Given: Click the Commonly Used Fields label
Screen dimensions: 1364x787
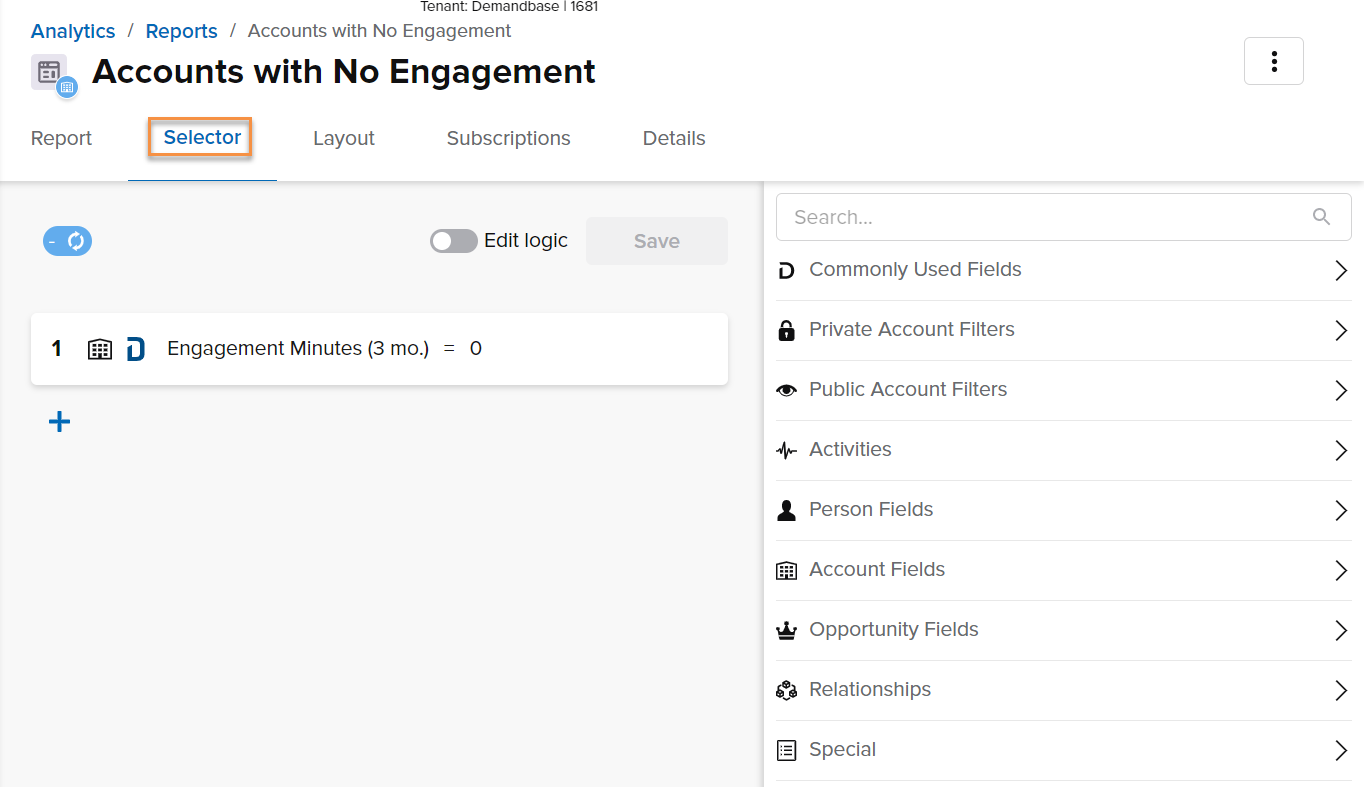Looking at the screenshot, I should tap(915, 270).
